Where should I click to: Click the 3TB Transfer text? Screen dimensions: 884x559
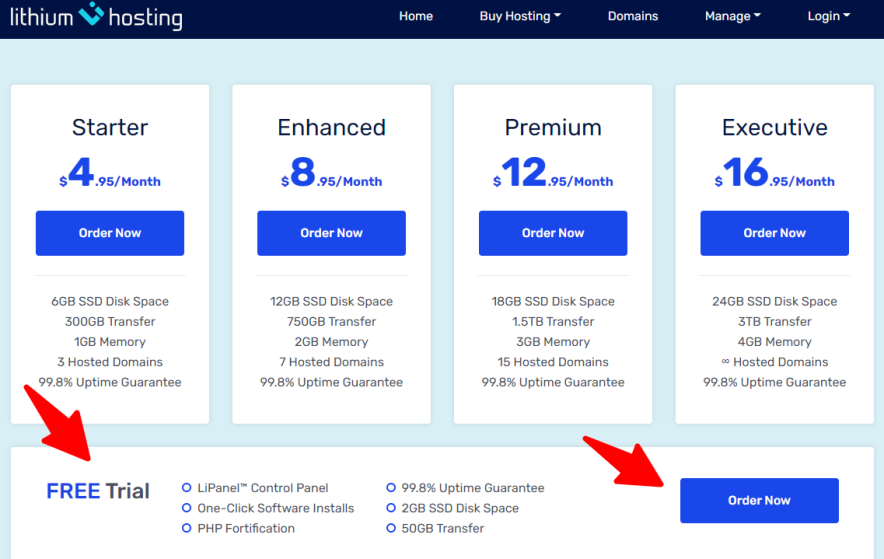click(x=775, y=322)
